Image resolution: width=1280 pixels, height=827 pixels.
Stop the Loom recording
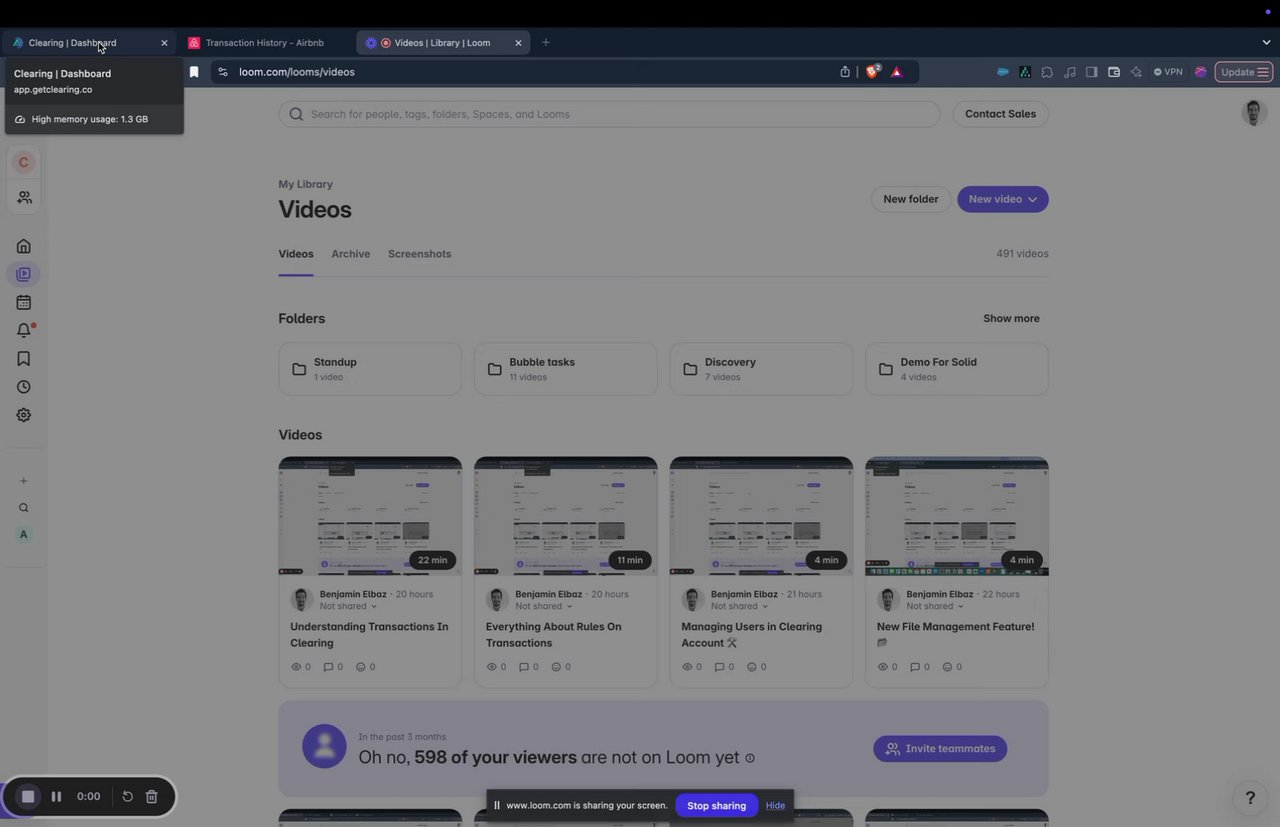(28, 797)
